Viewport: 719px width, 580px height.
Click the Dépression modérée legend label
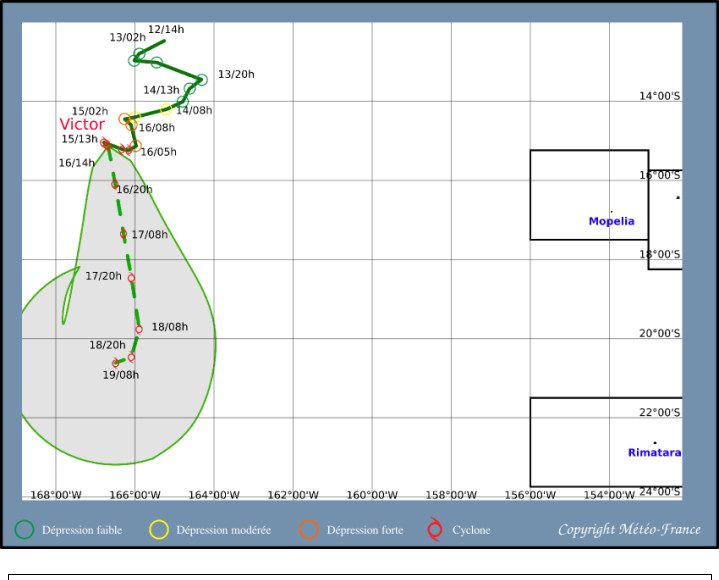pyautogui.click(x=224, y=530)
